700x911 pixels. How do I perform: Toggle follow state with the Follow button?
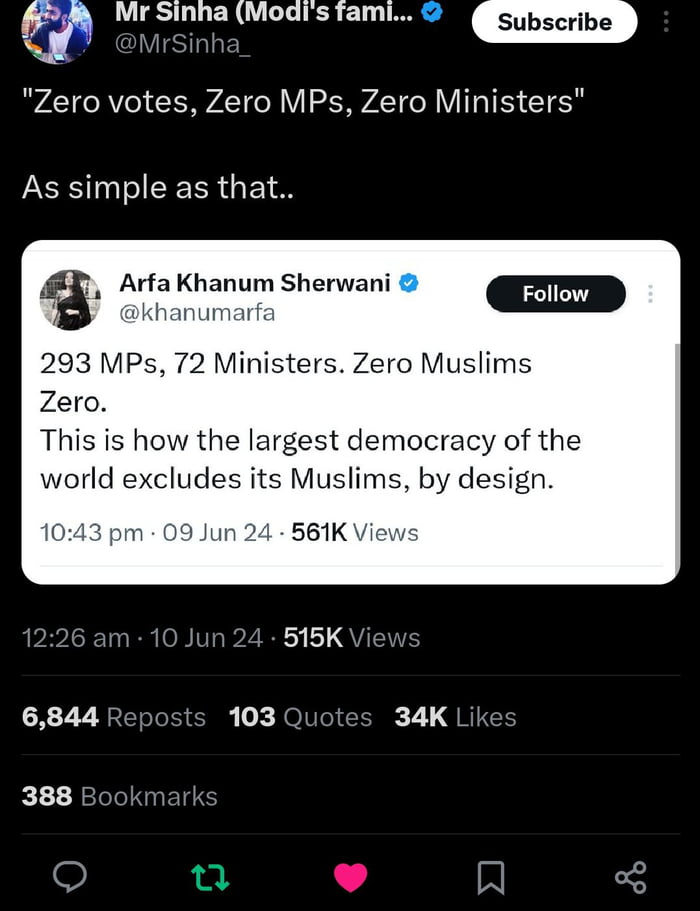(x=555, y=294)
